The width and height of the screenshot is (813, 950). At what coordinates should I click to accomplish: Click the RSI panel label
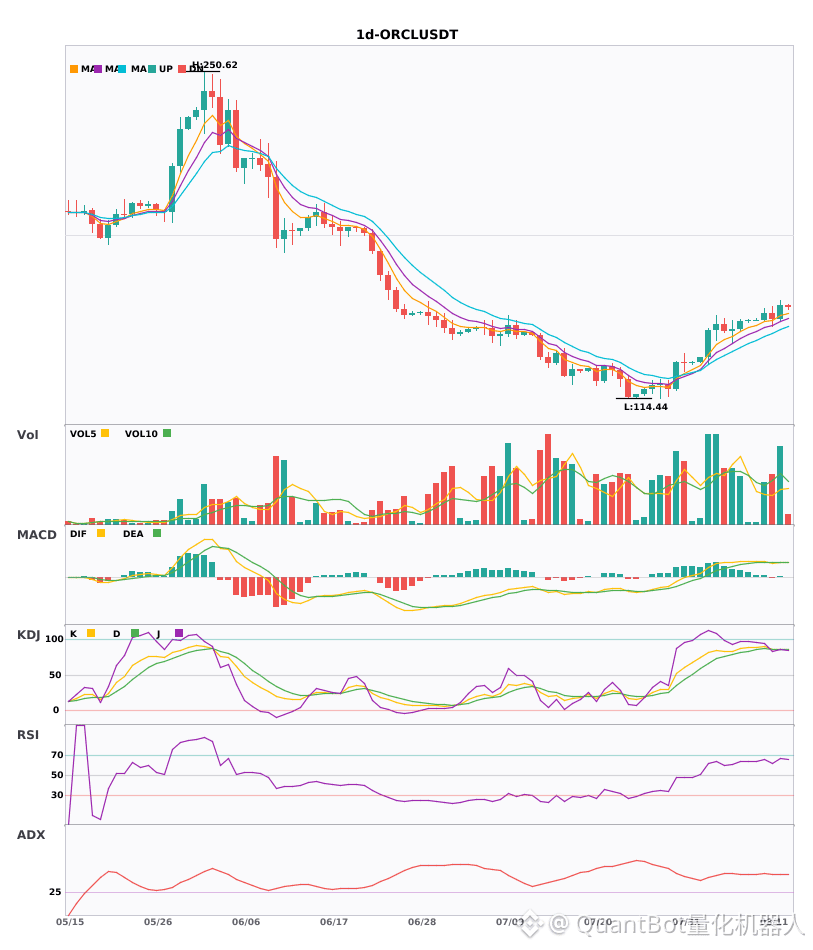coord(28,735)
